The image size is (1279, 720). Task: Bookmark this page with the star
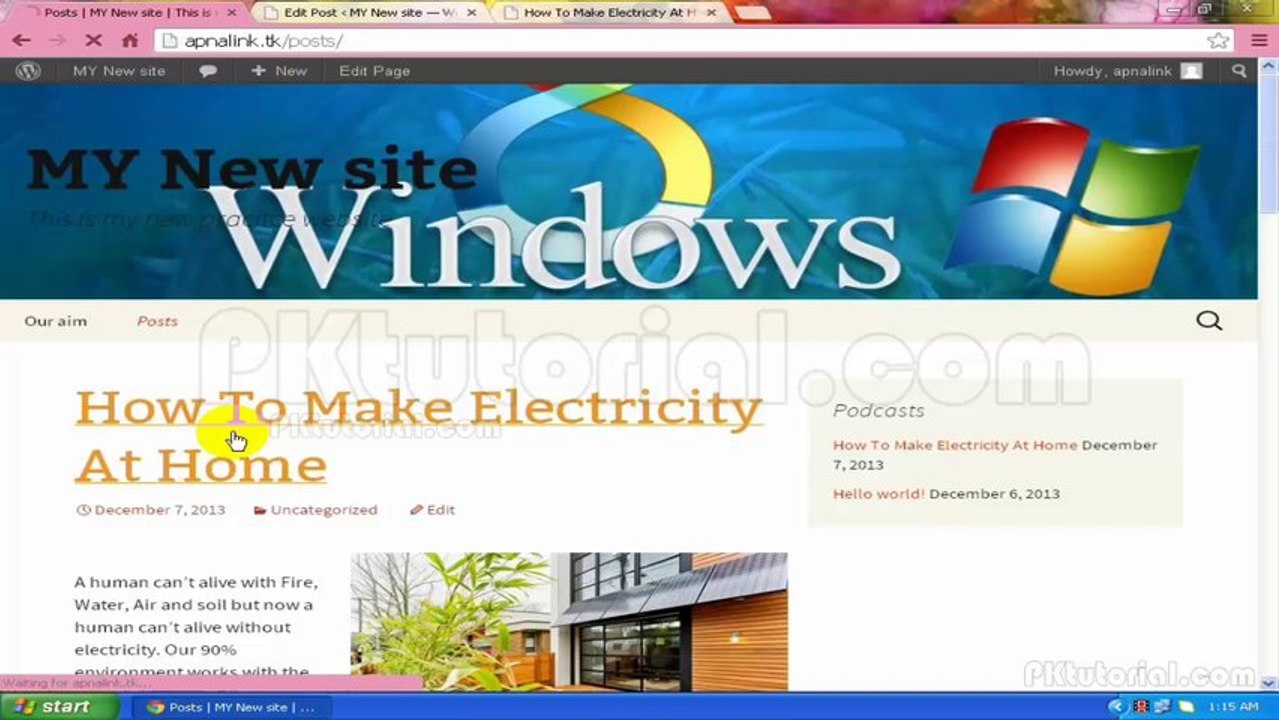(x=1217, y=41)
